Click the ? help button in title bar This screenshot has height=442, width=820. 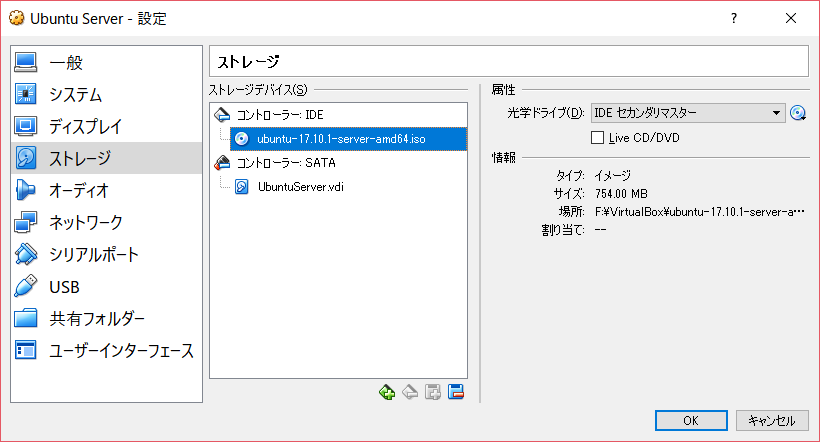pos(734,19)
